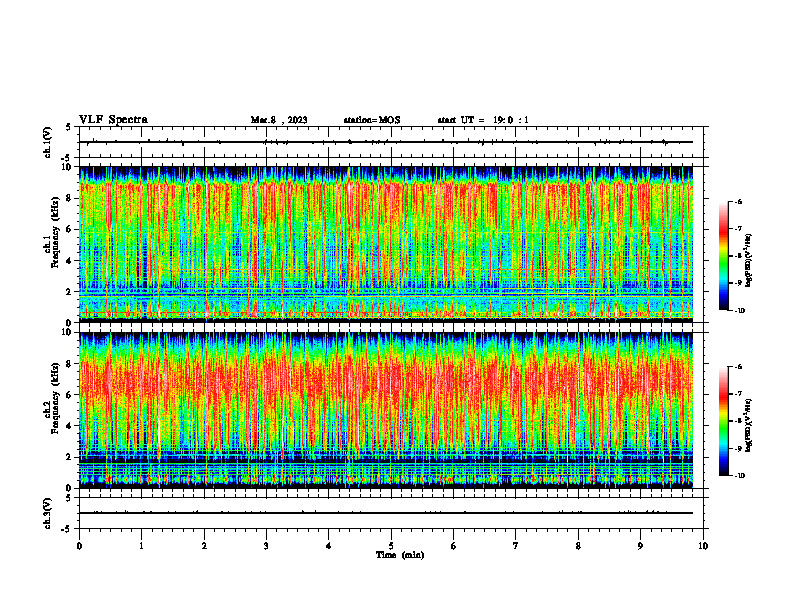Click the "6" kHz tick on ch.2 spectrogram
The image size is (792, 612).
[69, 395]
